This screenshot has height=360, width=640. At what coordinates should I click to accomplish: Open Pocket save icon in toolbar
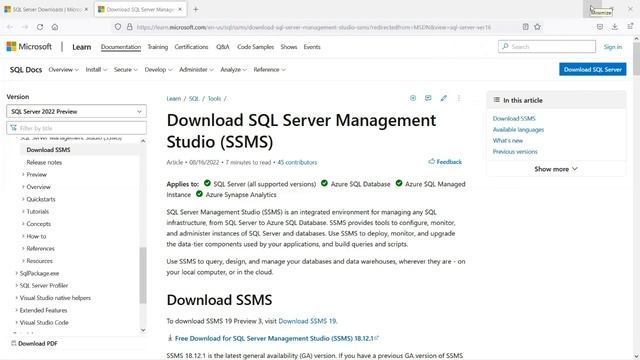coord(600,27)
